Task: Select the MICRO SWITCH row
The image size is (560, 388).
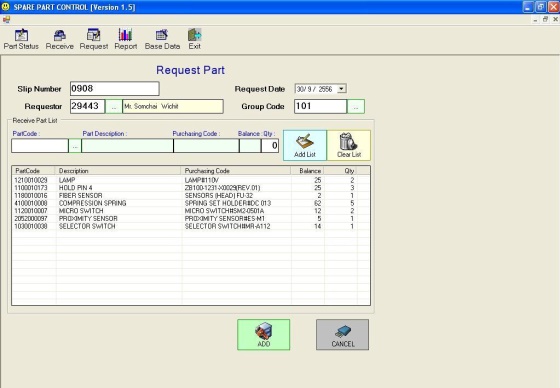Action: coord(191,211)
